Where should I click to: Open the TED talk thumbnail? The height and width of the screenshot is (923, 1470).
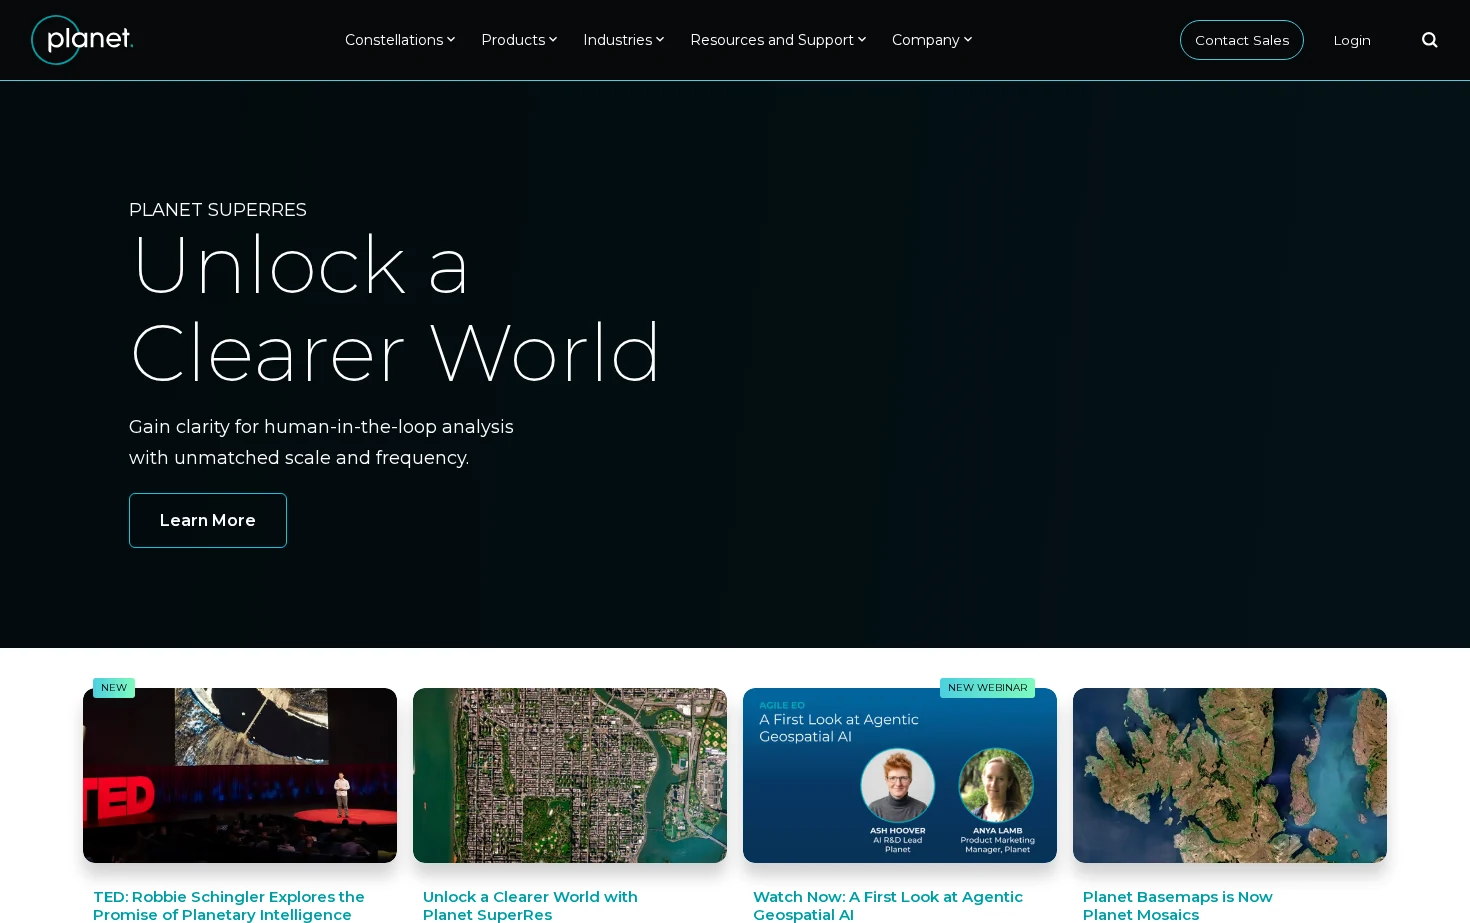pos(240,775)
